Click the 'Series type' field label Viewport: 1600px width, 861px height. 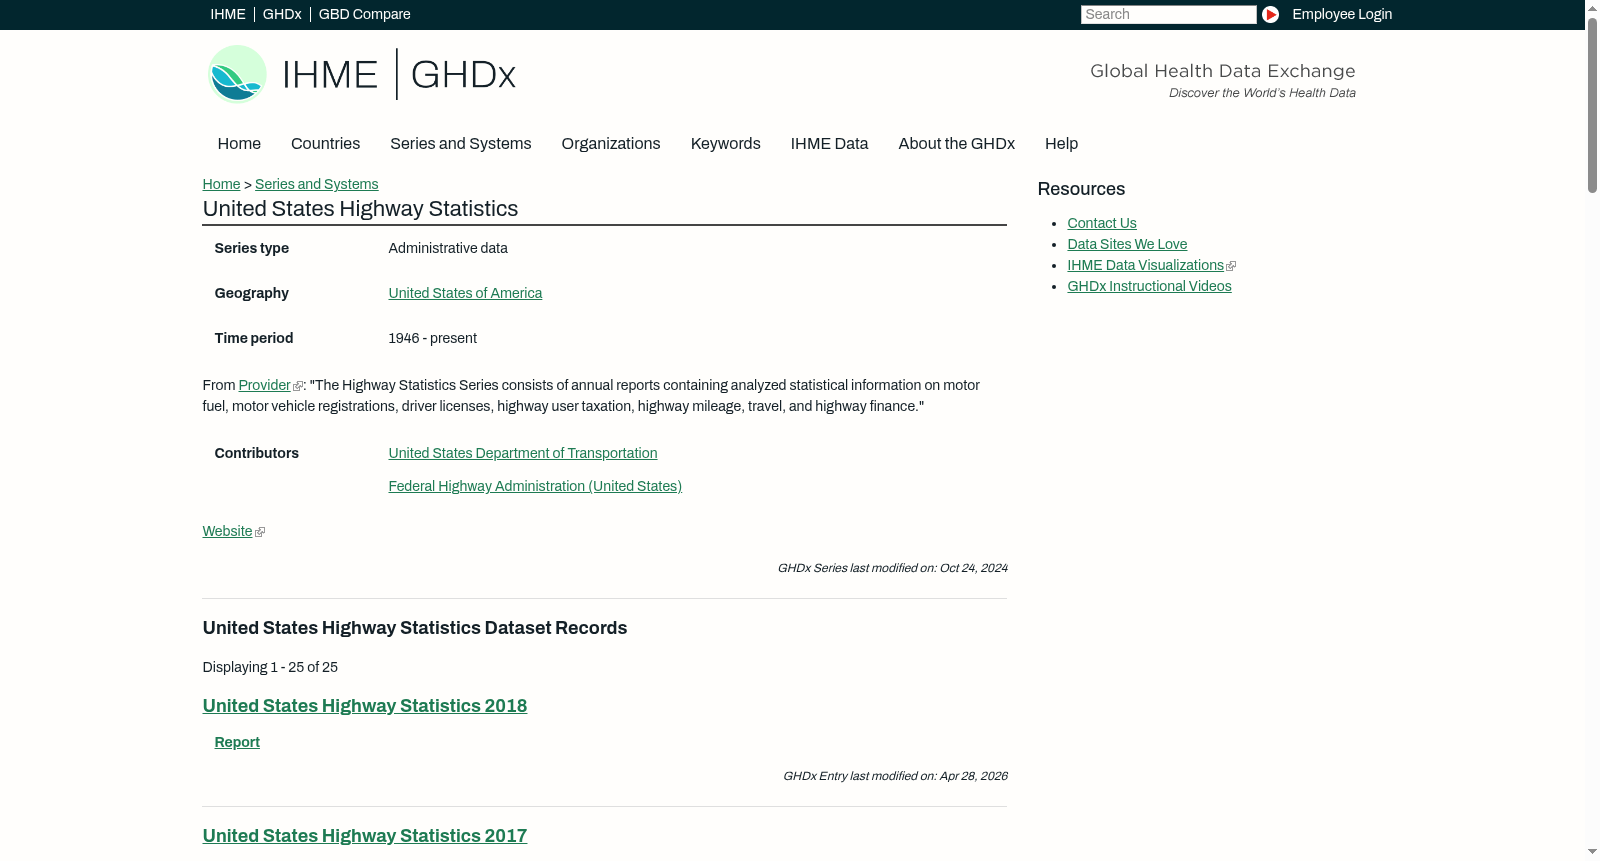point(251,248)
